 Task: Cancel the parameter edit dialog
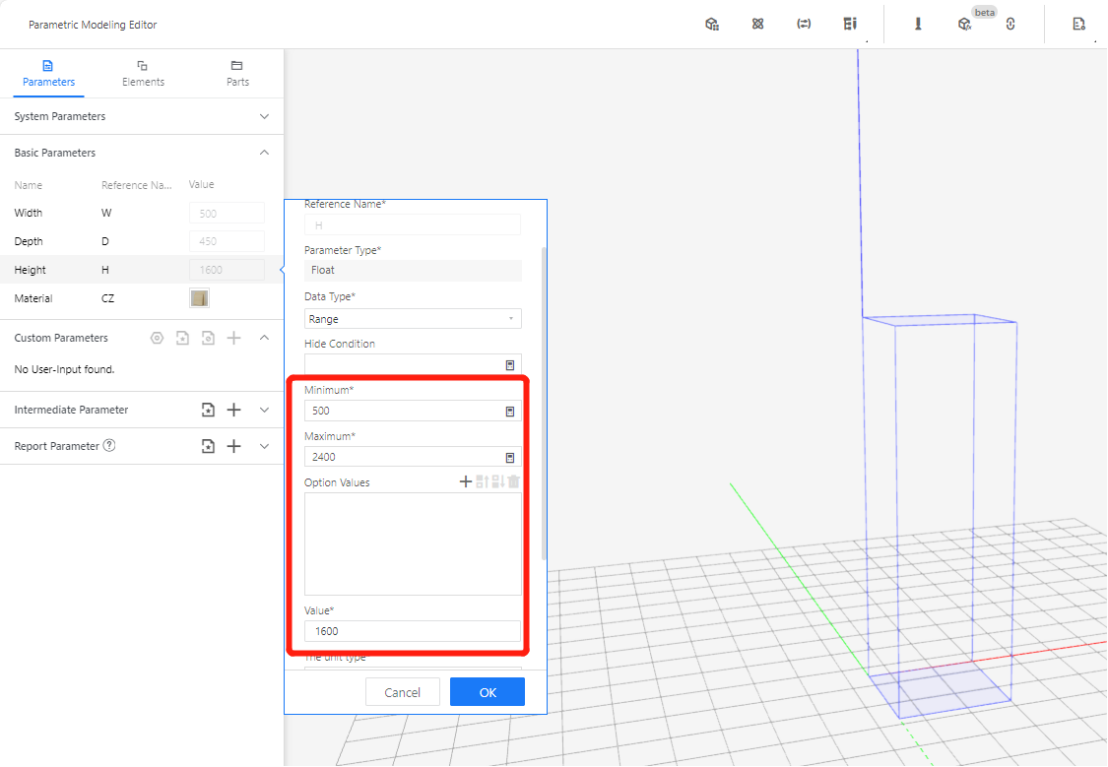[402, 692]
